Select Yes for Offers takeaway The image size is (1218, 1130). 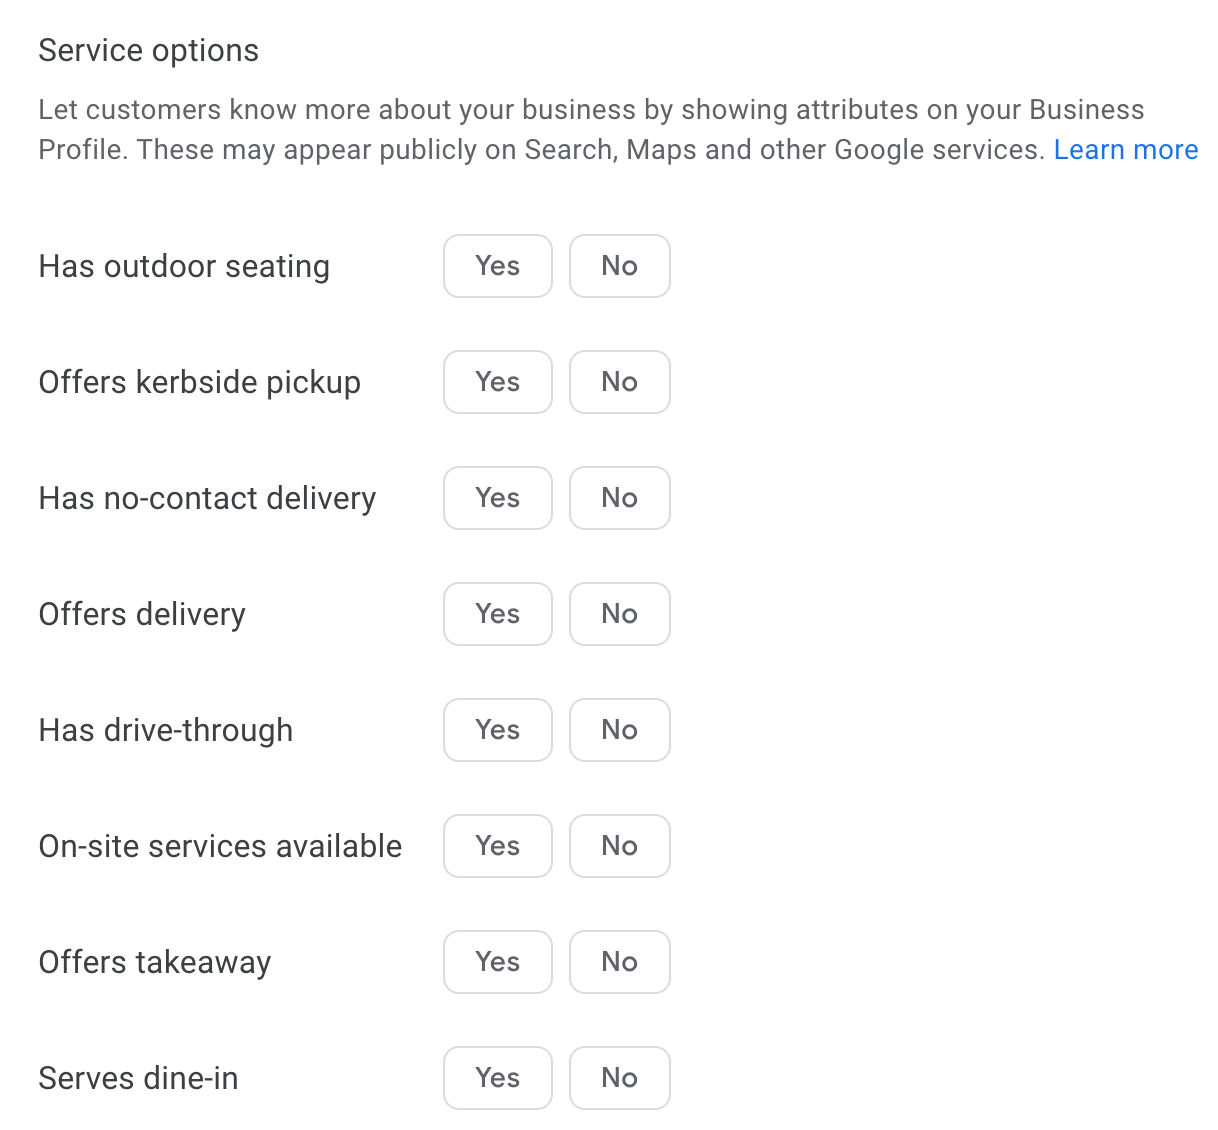click(x=497, y=962)
